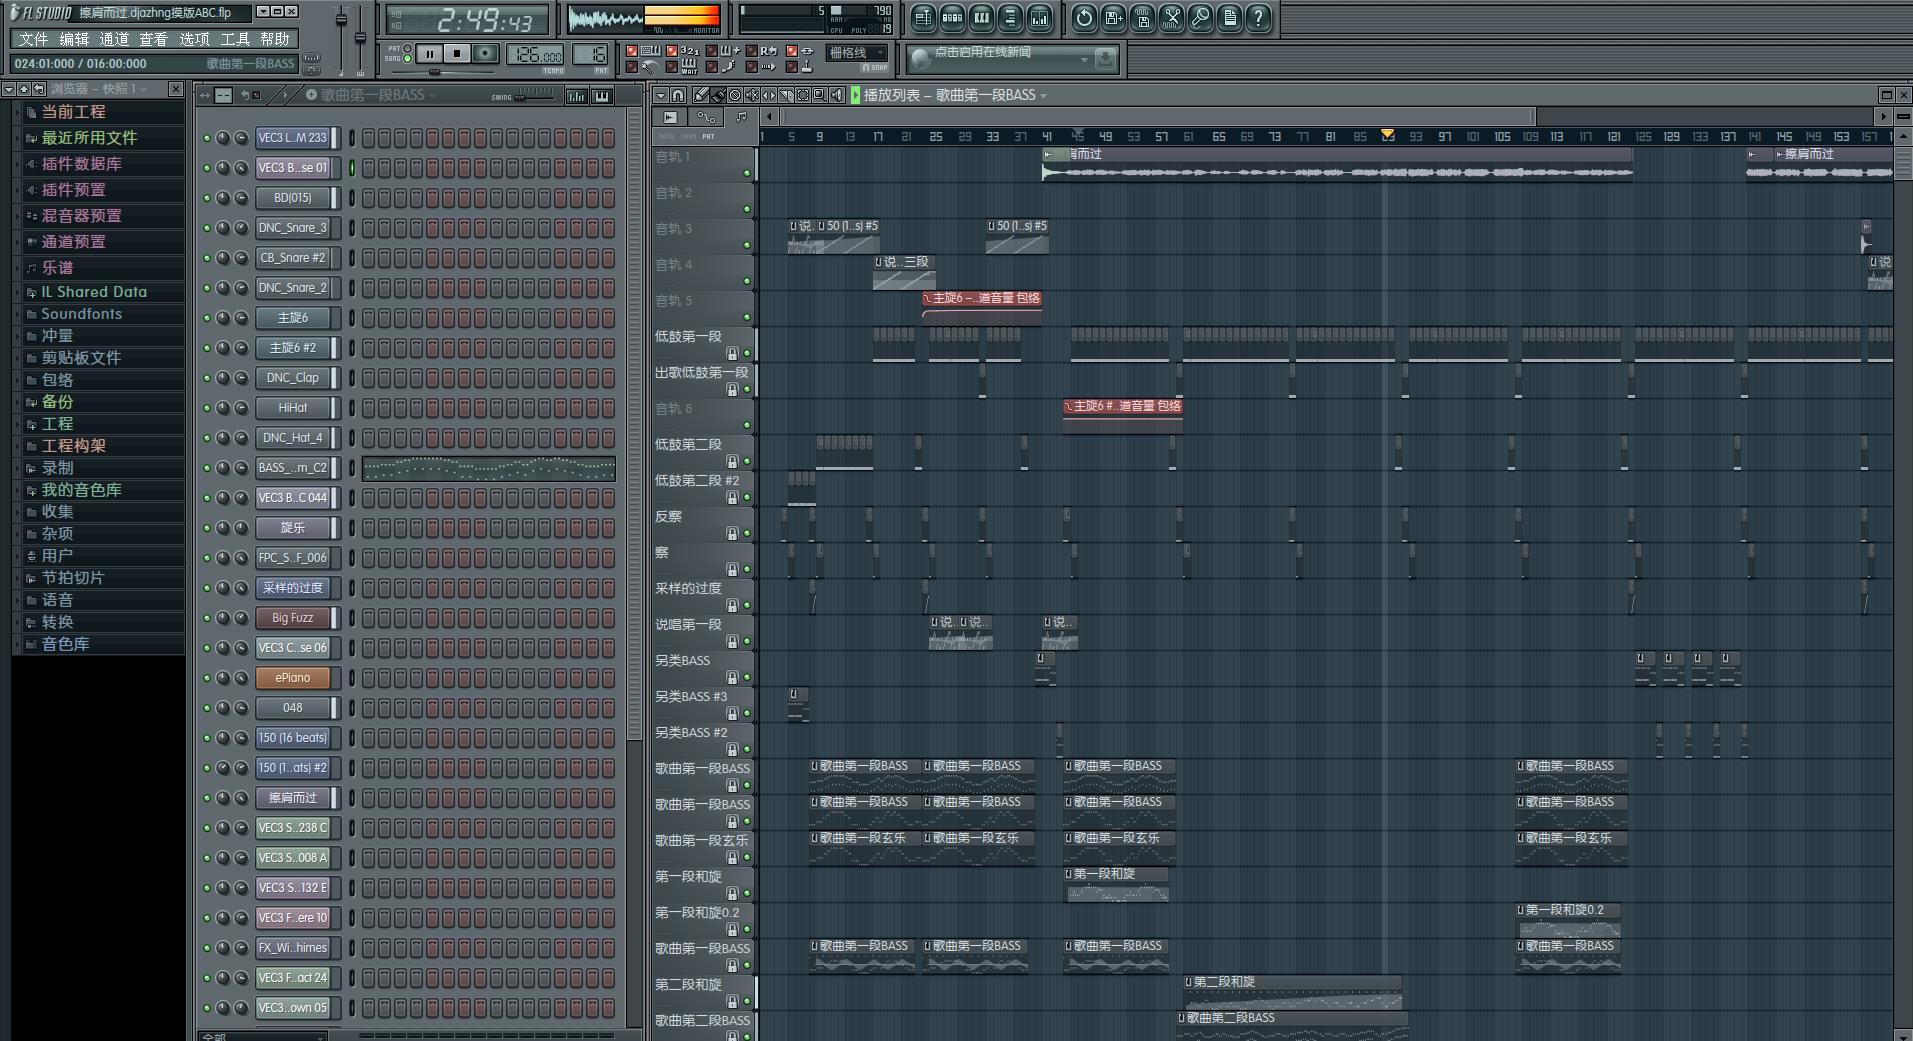Open the step sequencer shortcut icon
The height and width of the screenshot is (1041, 1913).
pos(952,17)
